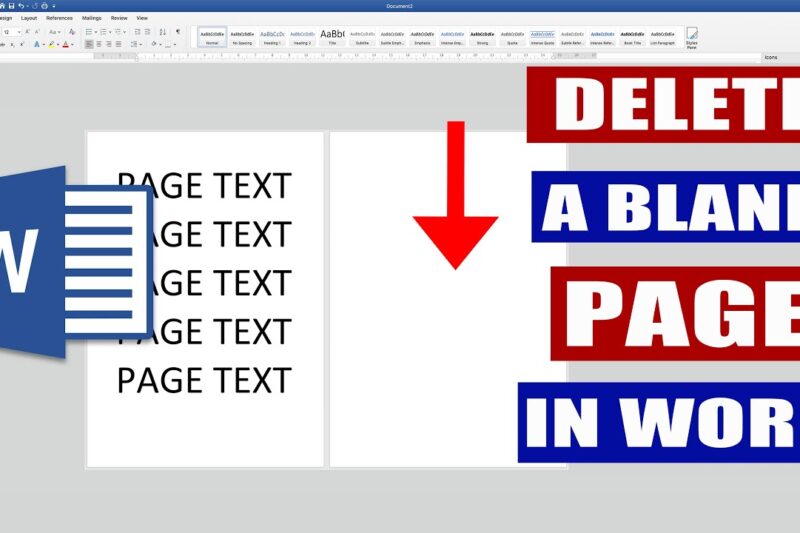Switch to the References tab
The width and height of the screenshot is (800, 533).
[x=60, y=18]
